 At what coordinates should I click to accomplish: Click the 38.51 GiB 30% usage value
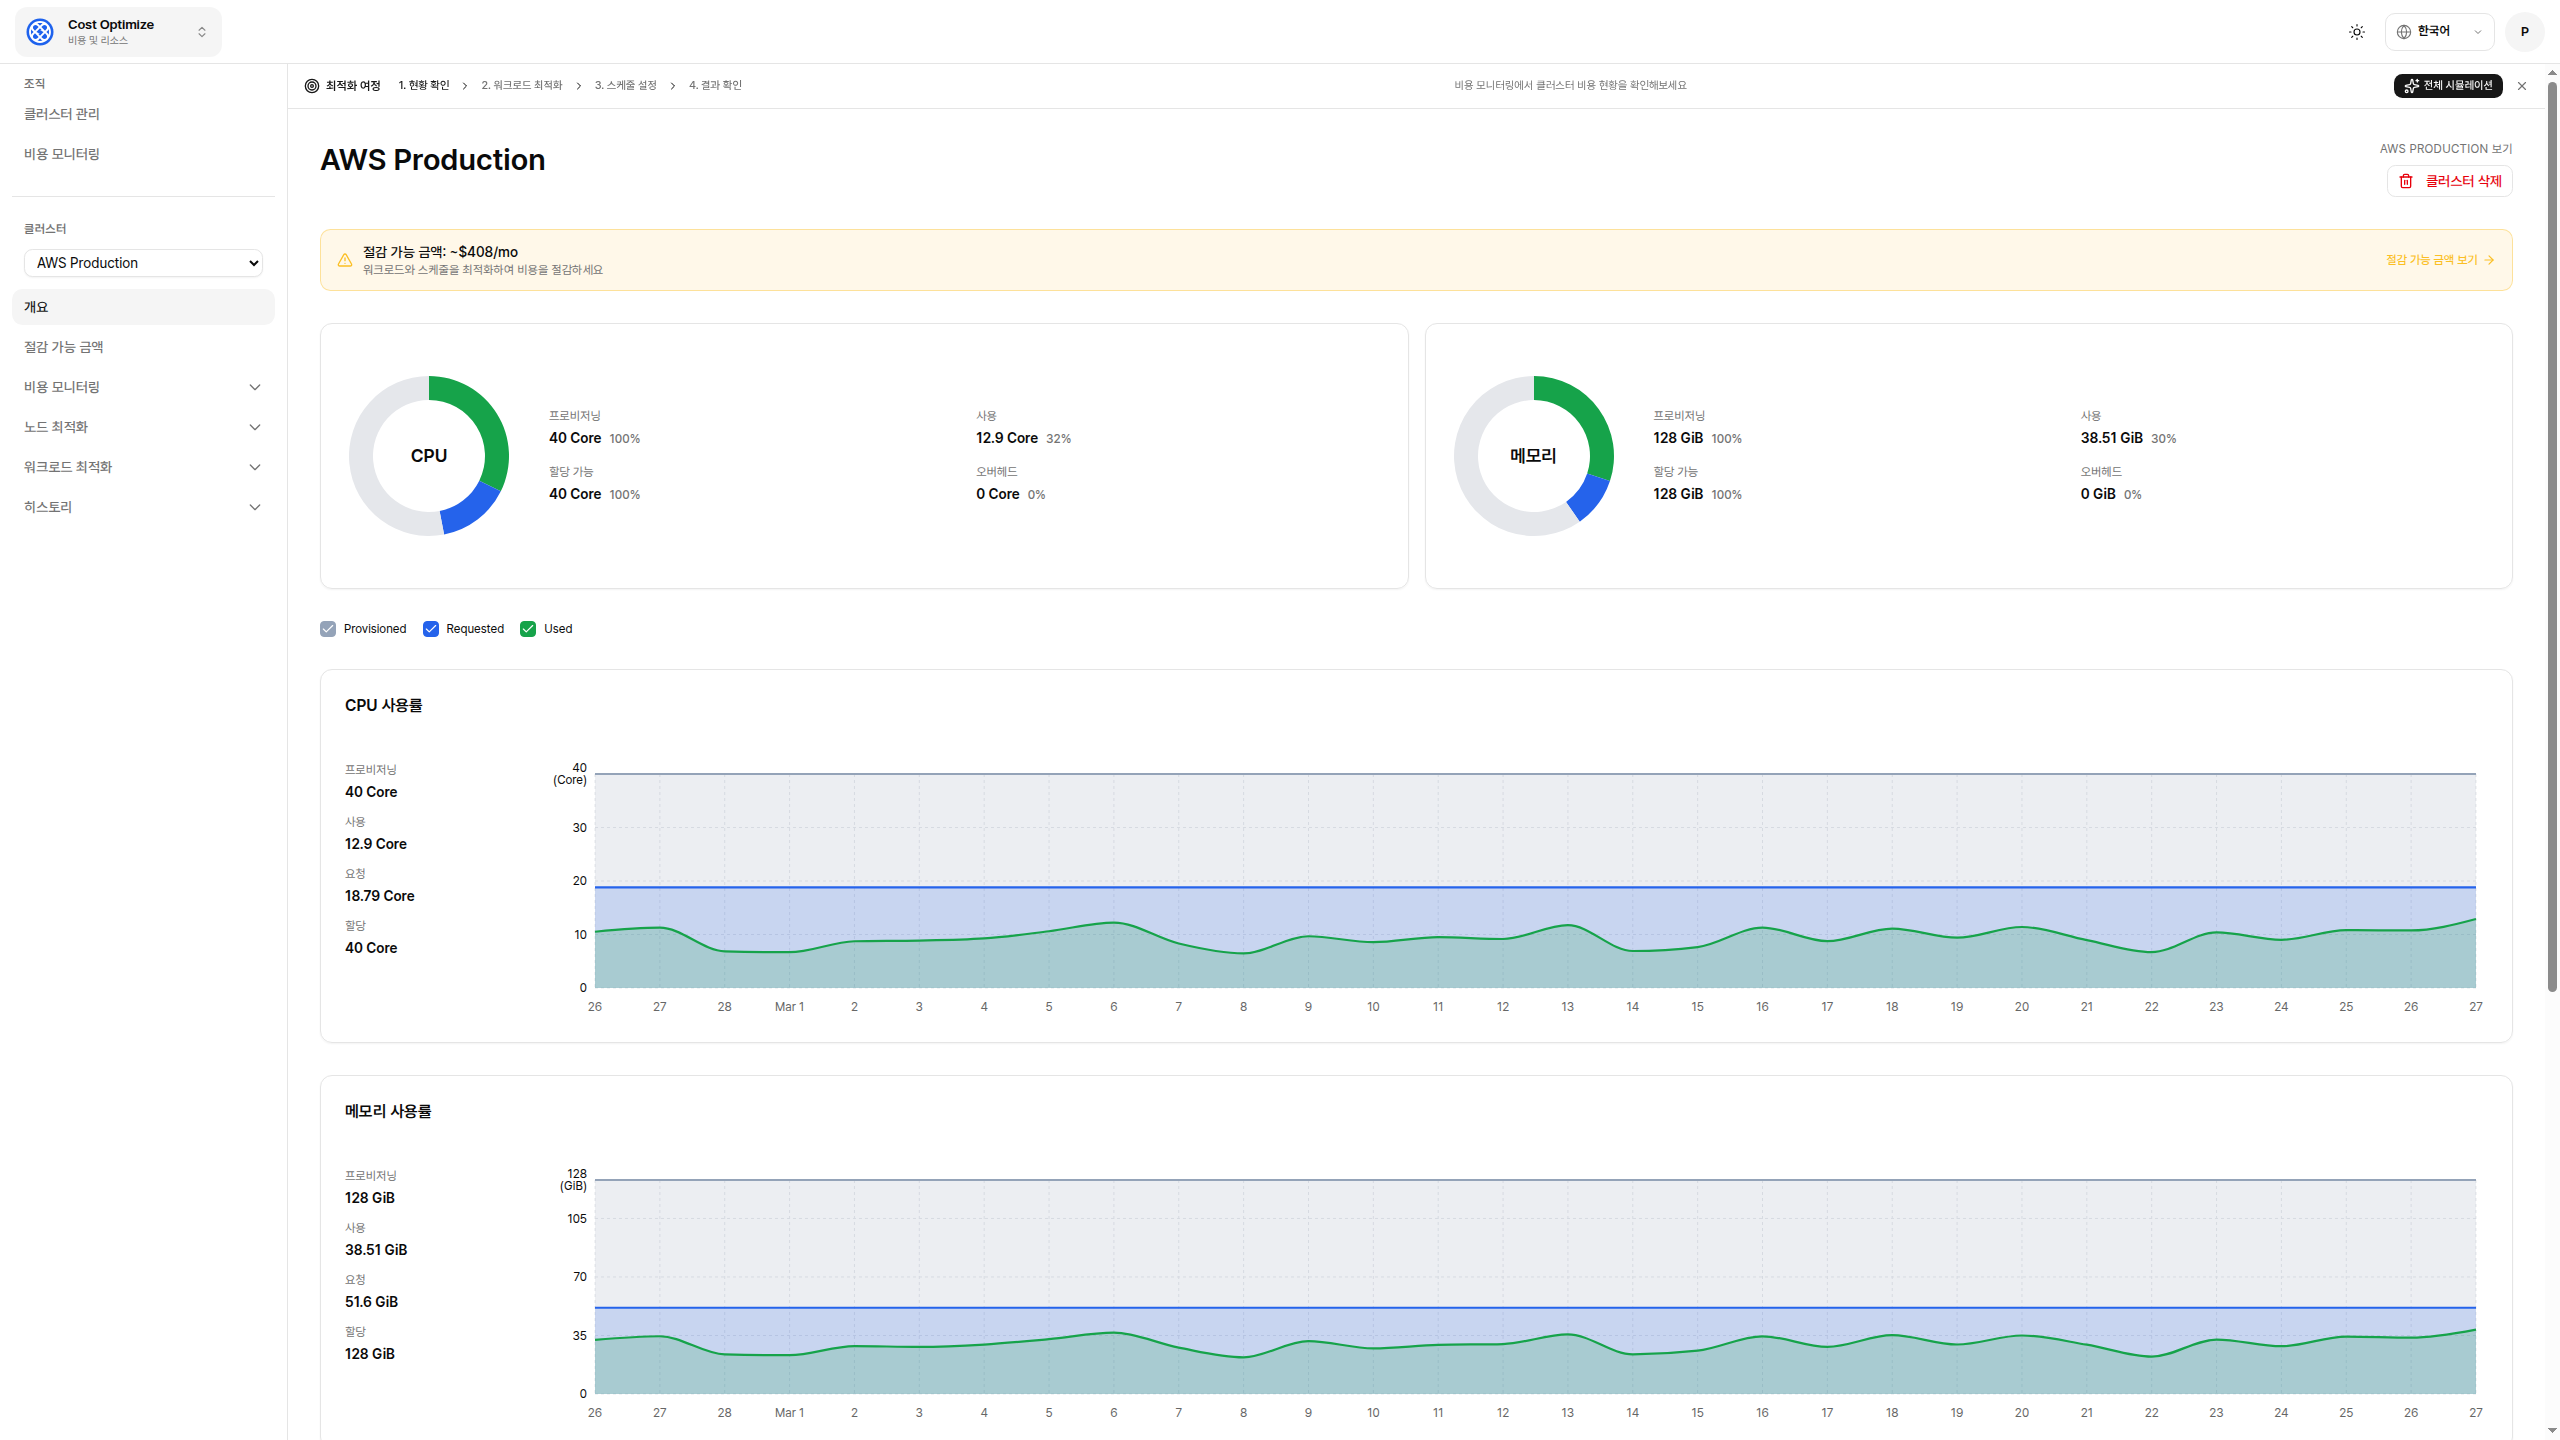(2128, 438)
